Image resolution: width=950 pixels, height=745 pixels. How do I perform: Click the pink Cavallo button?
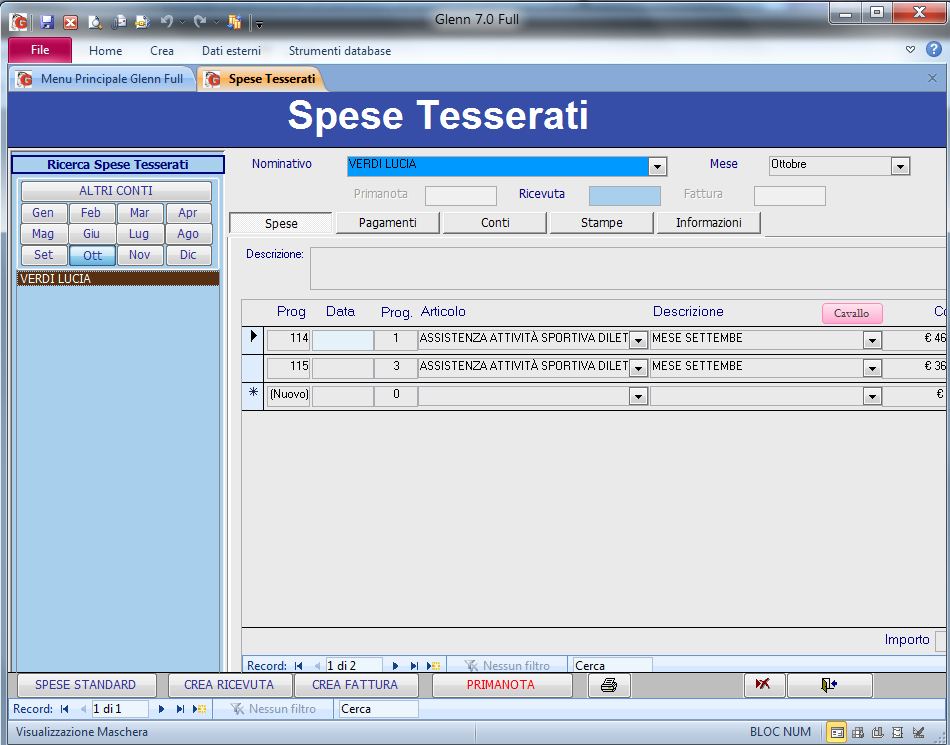click(852, 313)
